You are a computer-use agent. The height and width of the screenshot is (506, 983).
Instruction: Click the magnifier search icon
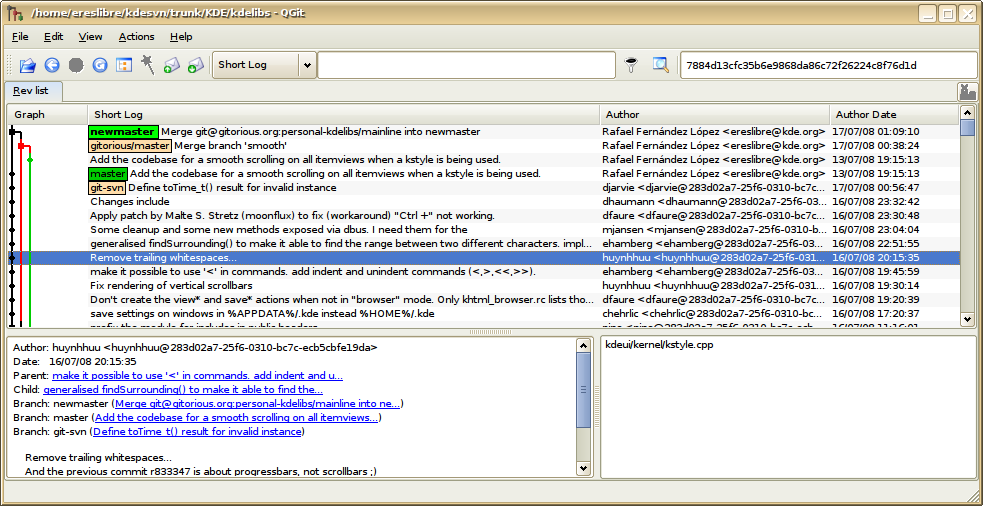[660, 65]
